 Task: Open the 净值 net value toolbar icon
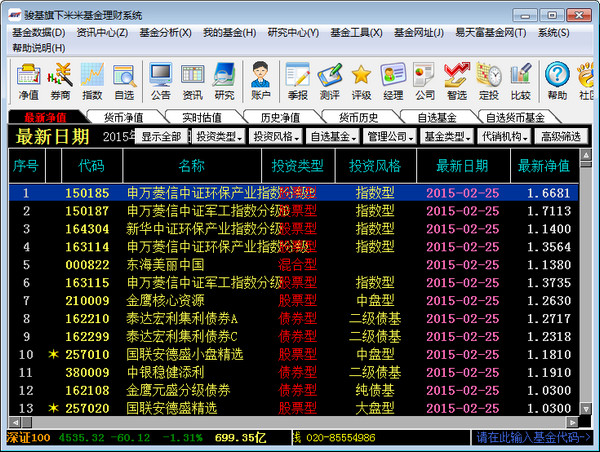pos(29,82)
